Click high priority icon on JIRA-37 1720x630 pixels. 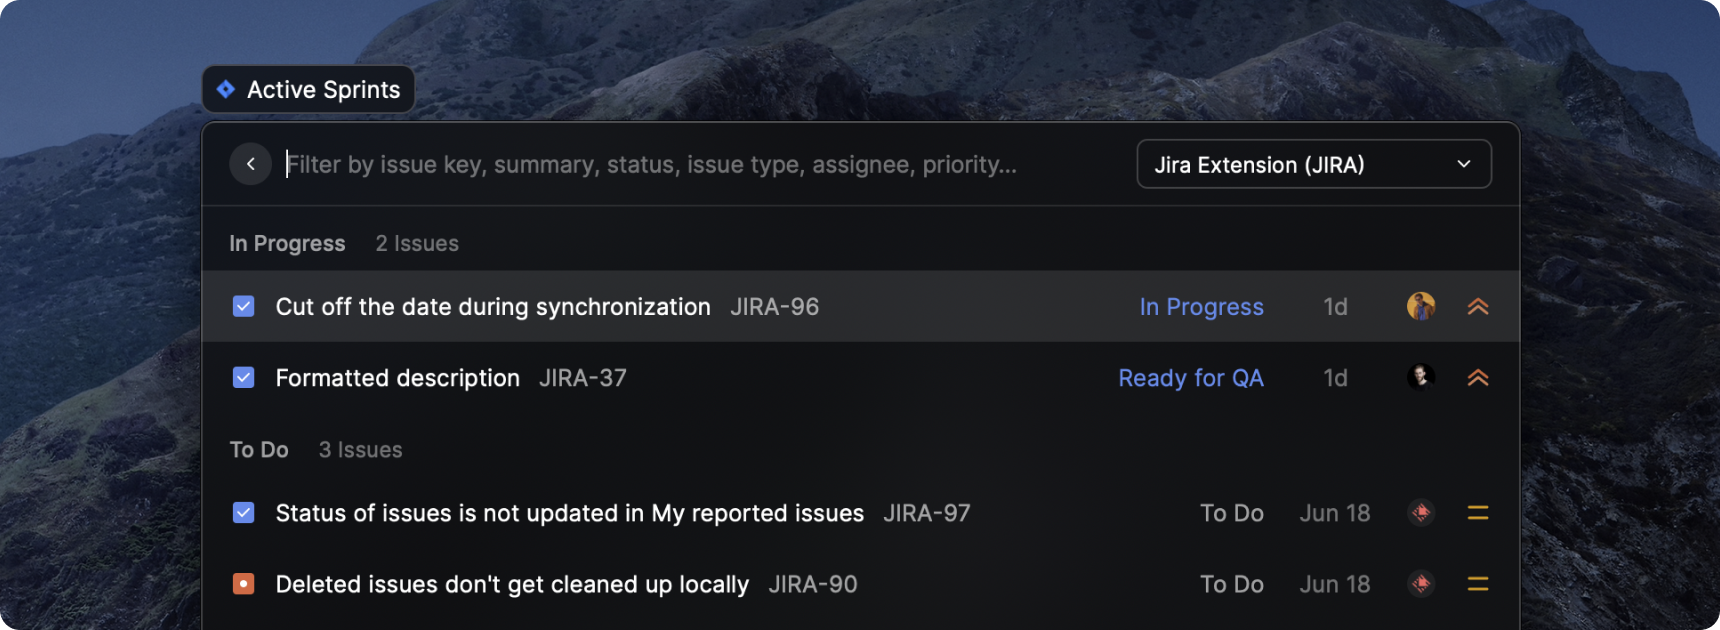(x=1478, y=377)
